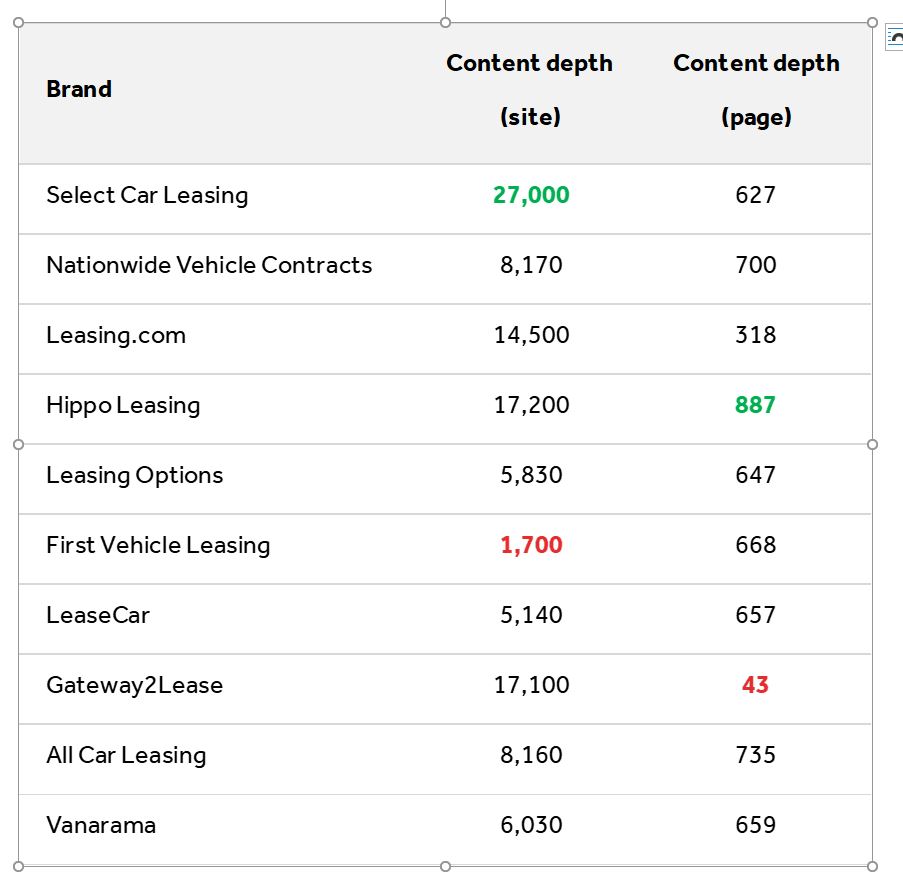Click the bottom-right corner resize handle
Viewport: 903px width, 891px height.
pos(872,866)
